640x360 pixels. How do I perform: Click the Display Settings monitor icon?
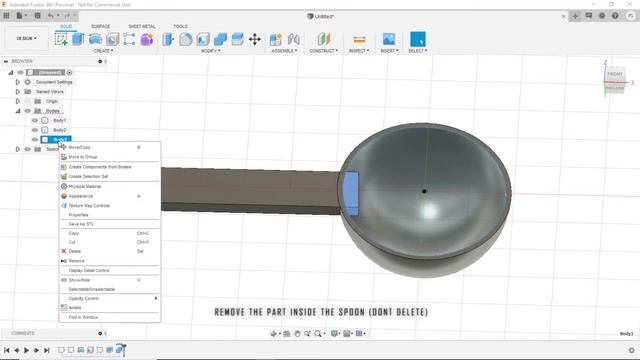point(334,333)
